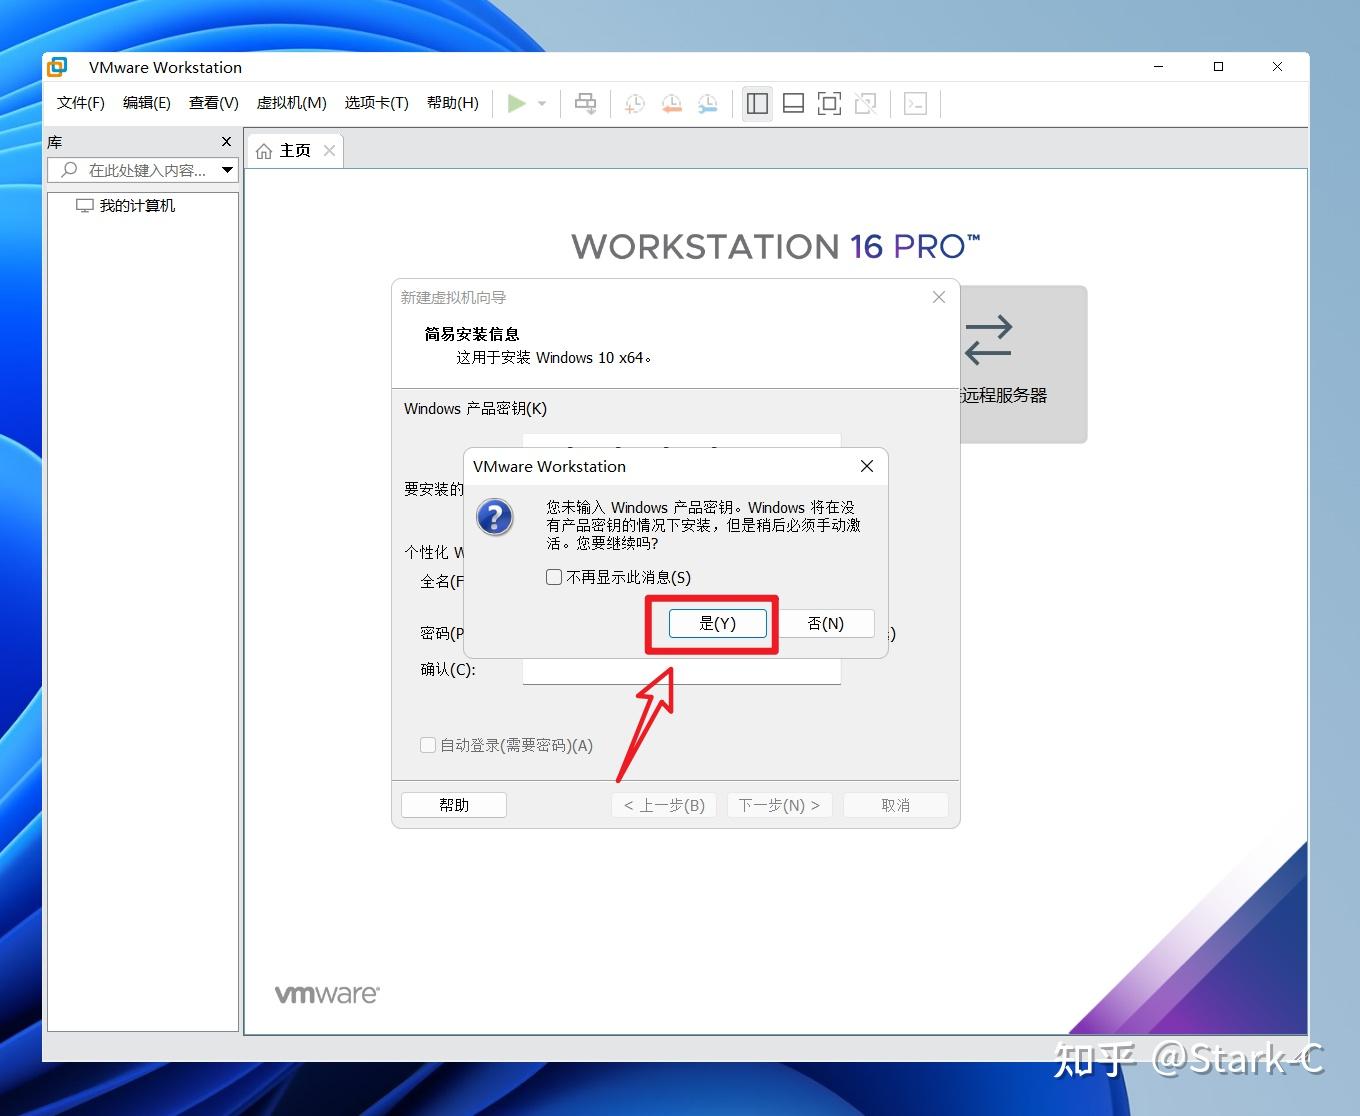Click the 确认(C) password input field
The height and width of the screenshot is (1116, 1360).
point(681,670)
